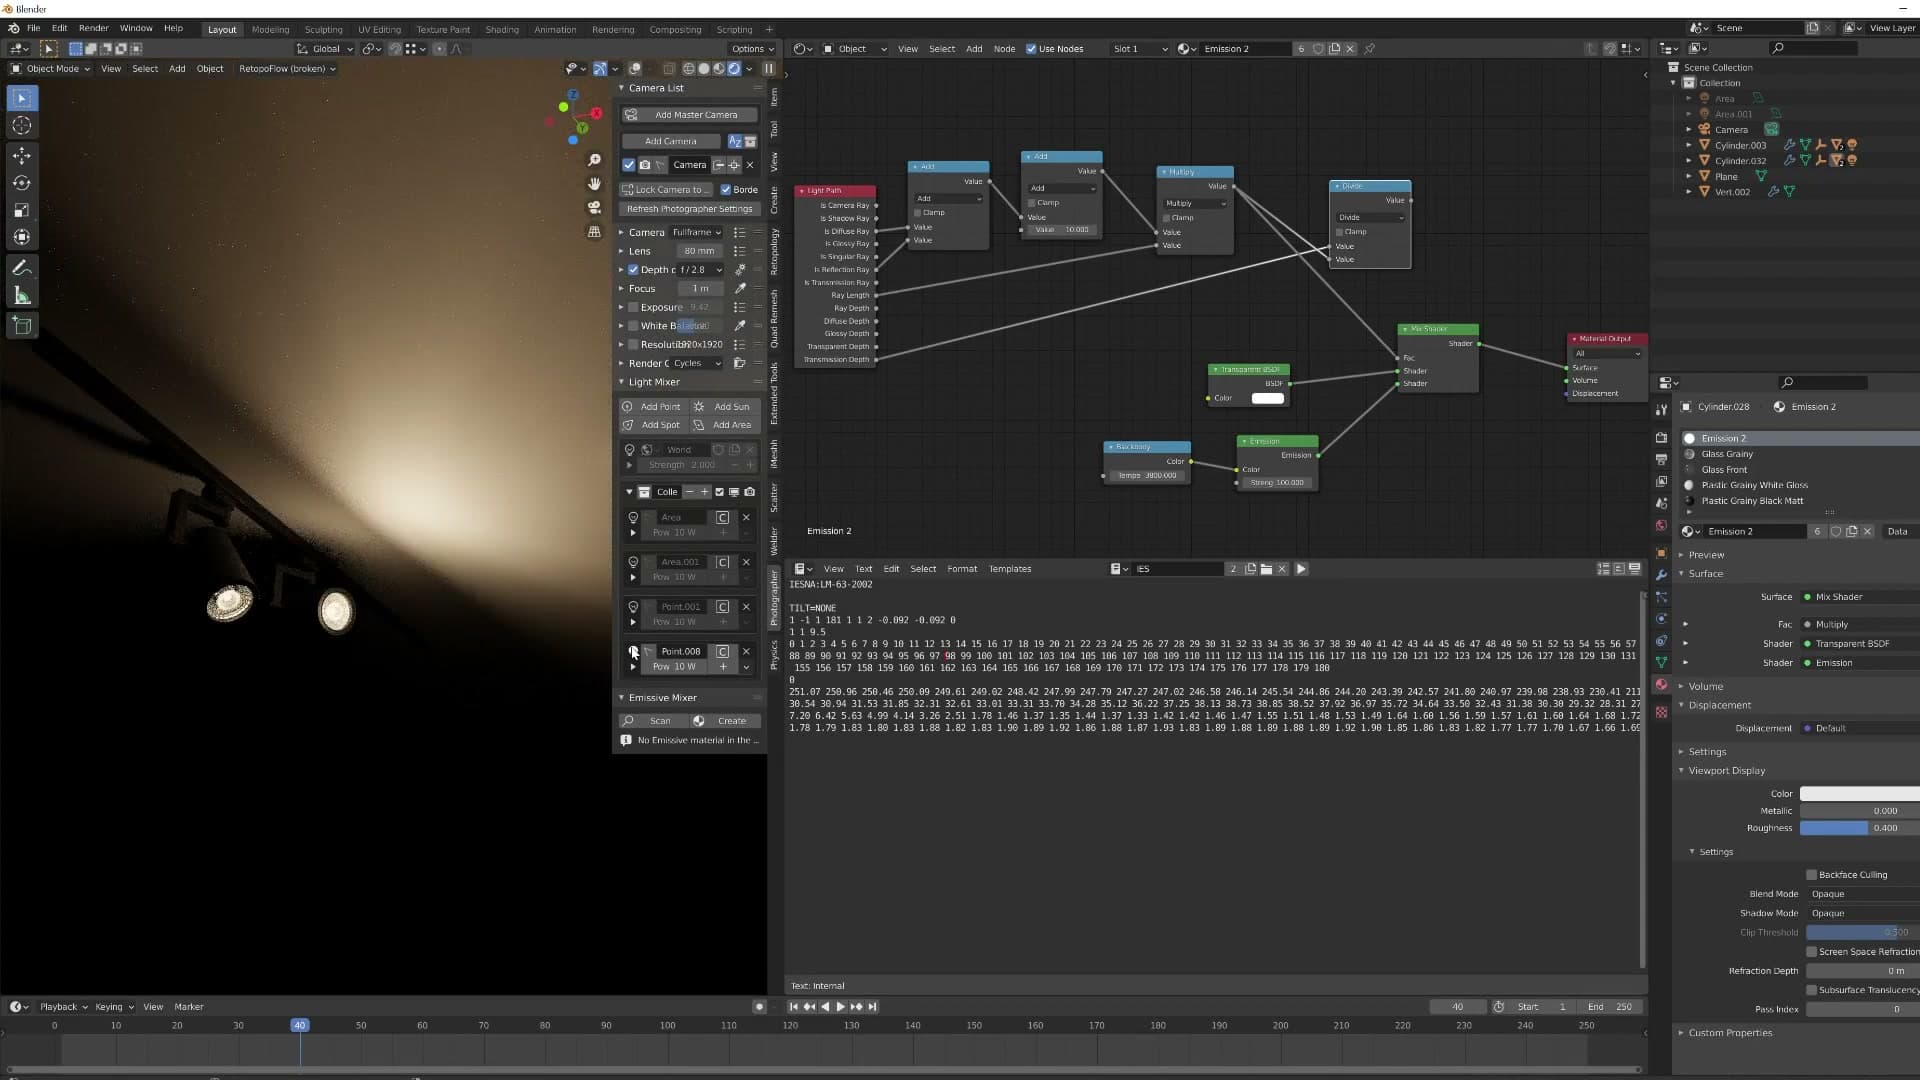Screen dimensions: 1920x1080
Task: Open the Render properties tab icon
Action: (1661, 438)
